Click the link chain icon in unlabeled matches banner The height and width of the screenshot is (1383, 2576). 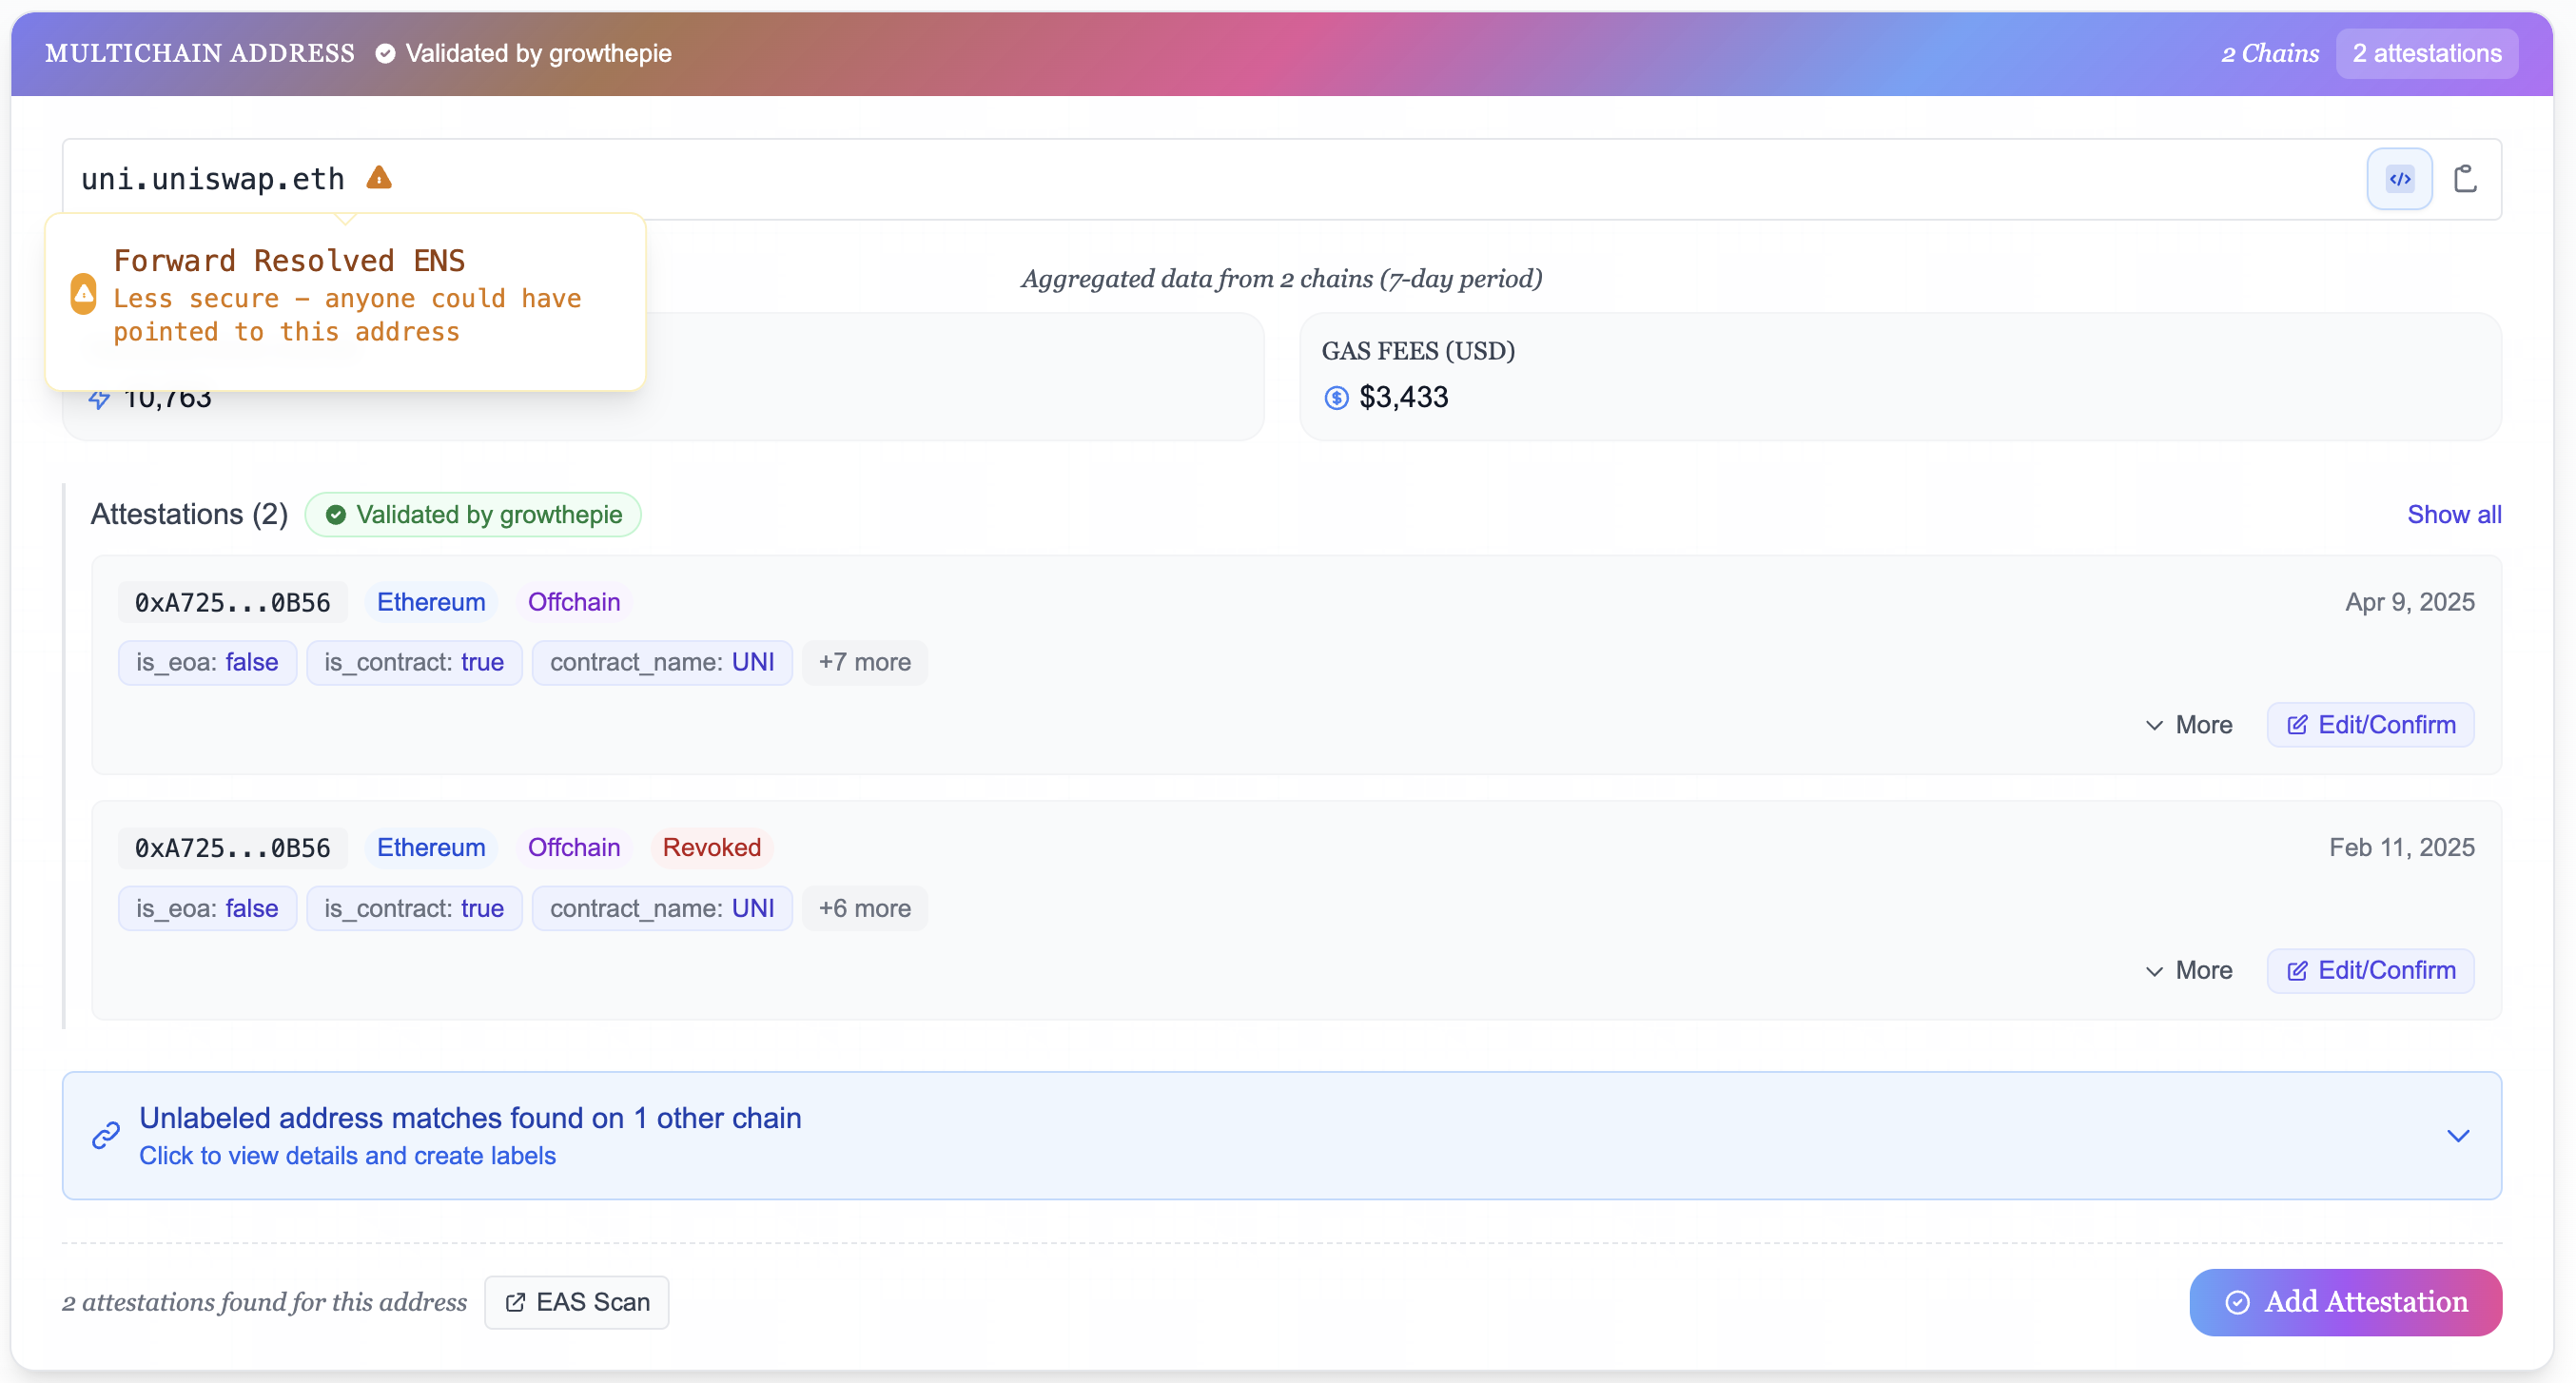pyautogui.click(x=106, y=1135)
